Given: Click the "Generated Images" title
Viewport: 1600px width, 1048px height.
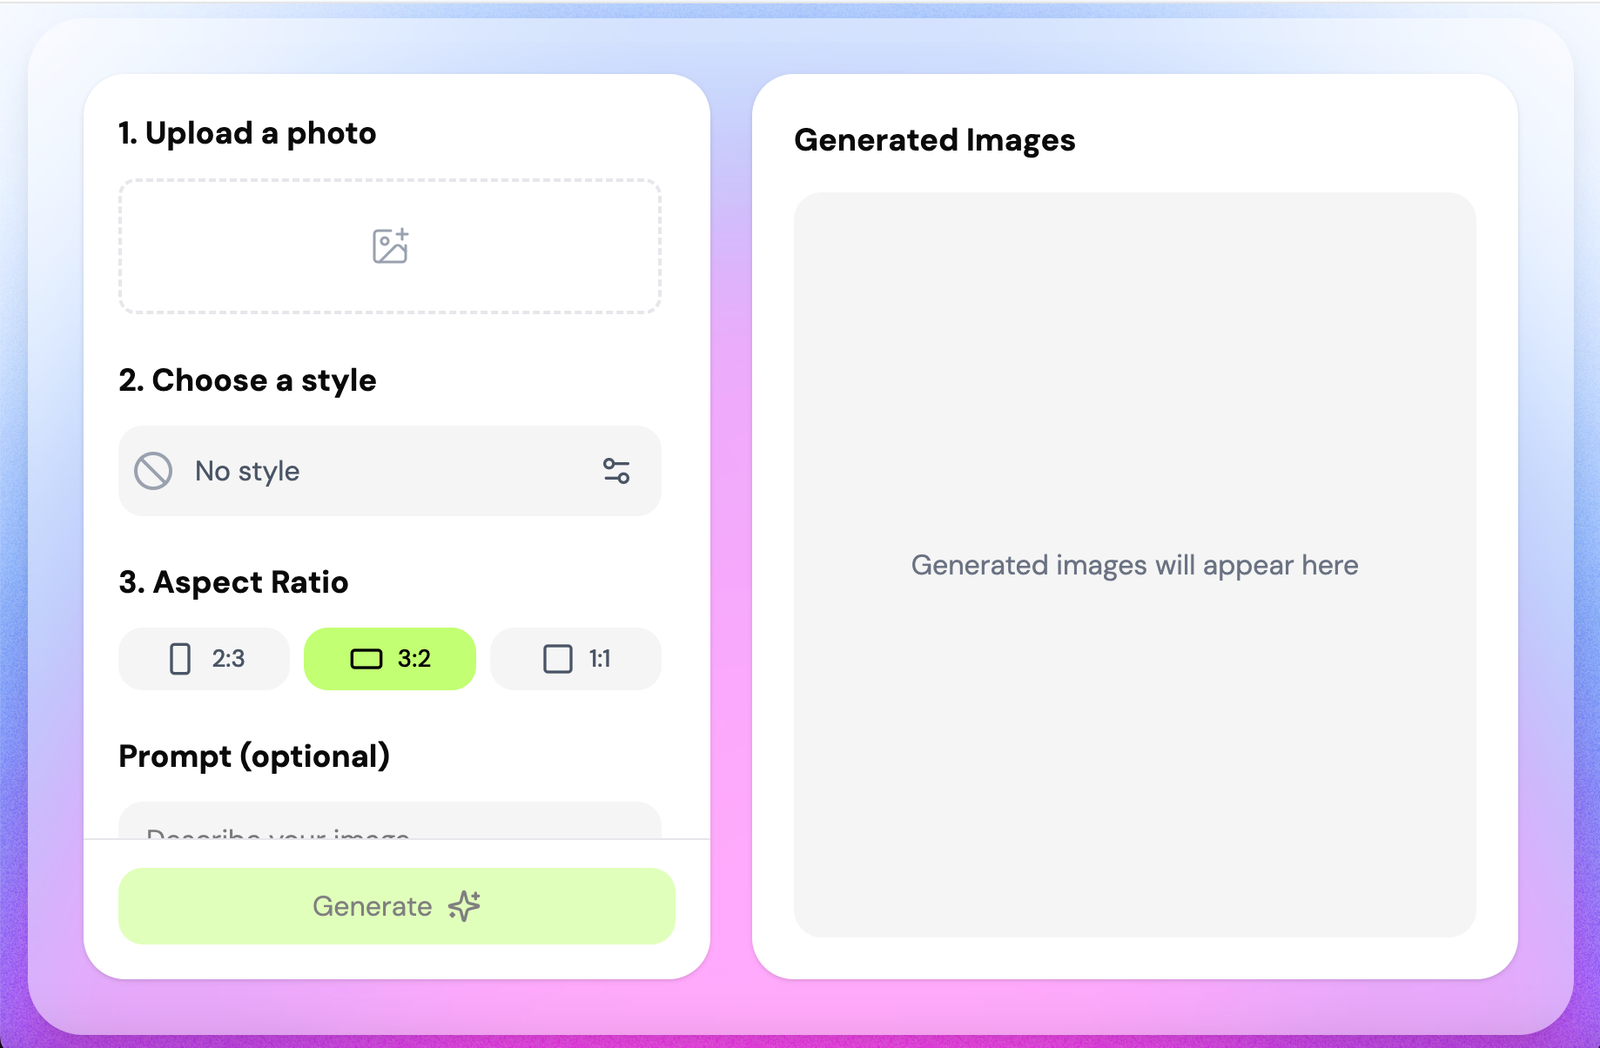Looking at the screenshot, I should [x=935, y=140].
